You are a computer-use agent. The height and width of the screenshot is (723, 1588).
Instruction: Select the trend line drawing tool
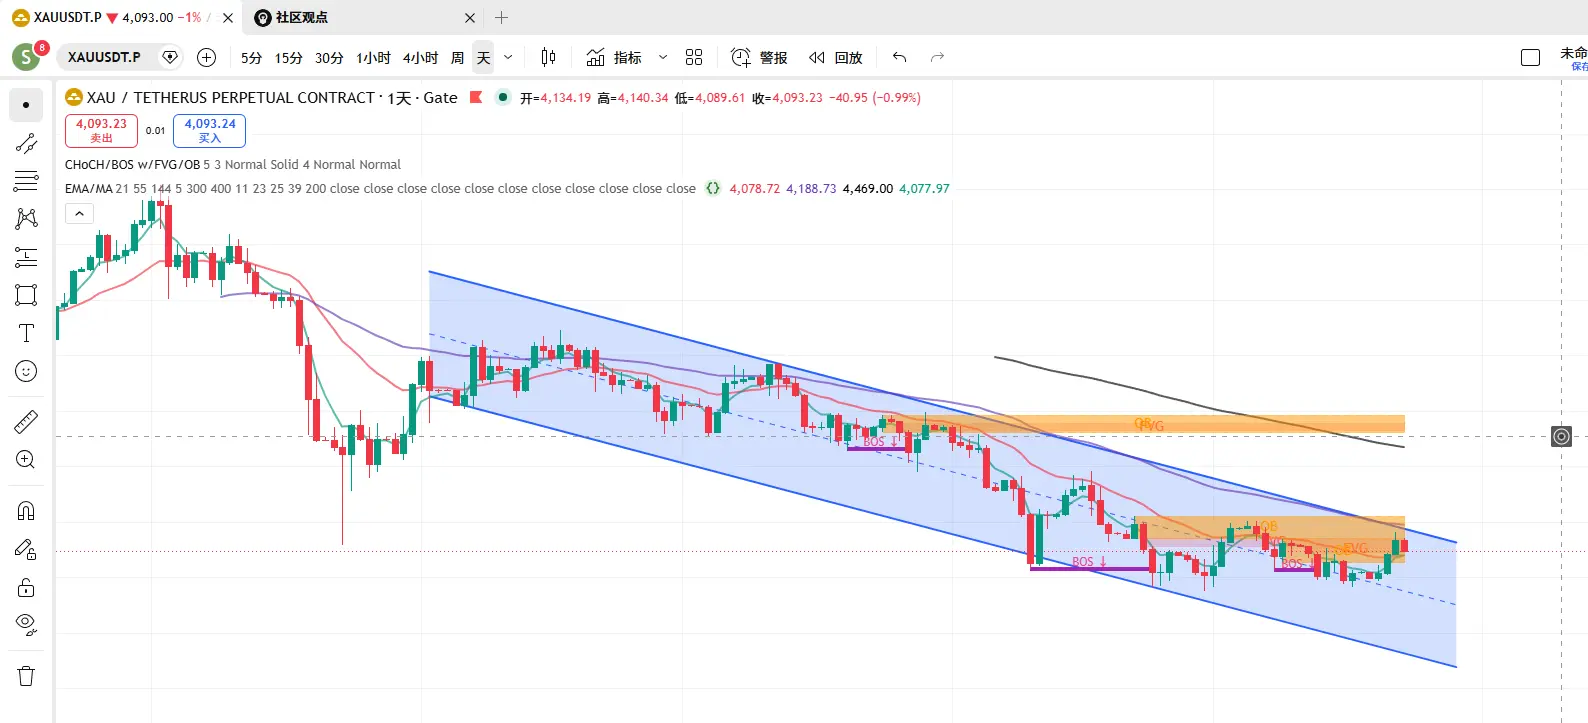(x=26, y=144)
